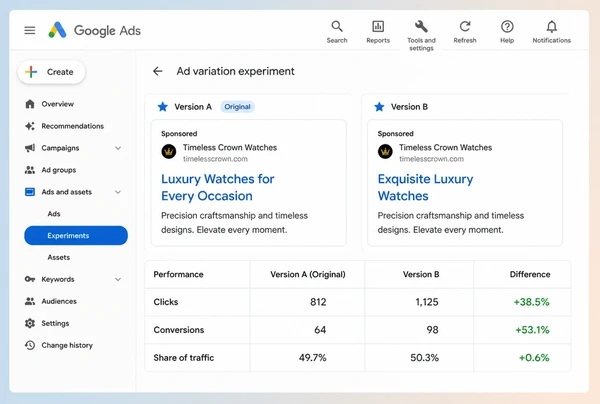Click Version B ad description text
The width and height of the screenshot is (600, 404).
(x=451, y=223)
